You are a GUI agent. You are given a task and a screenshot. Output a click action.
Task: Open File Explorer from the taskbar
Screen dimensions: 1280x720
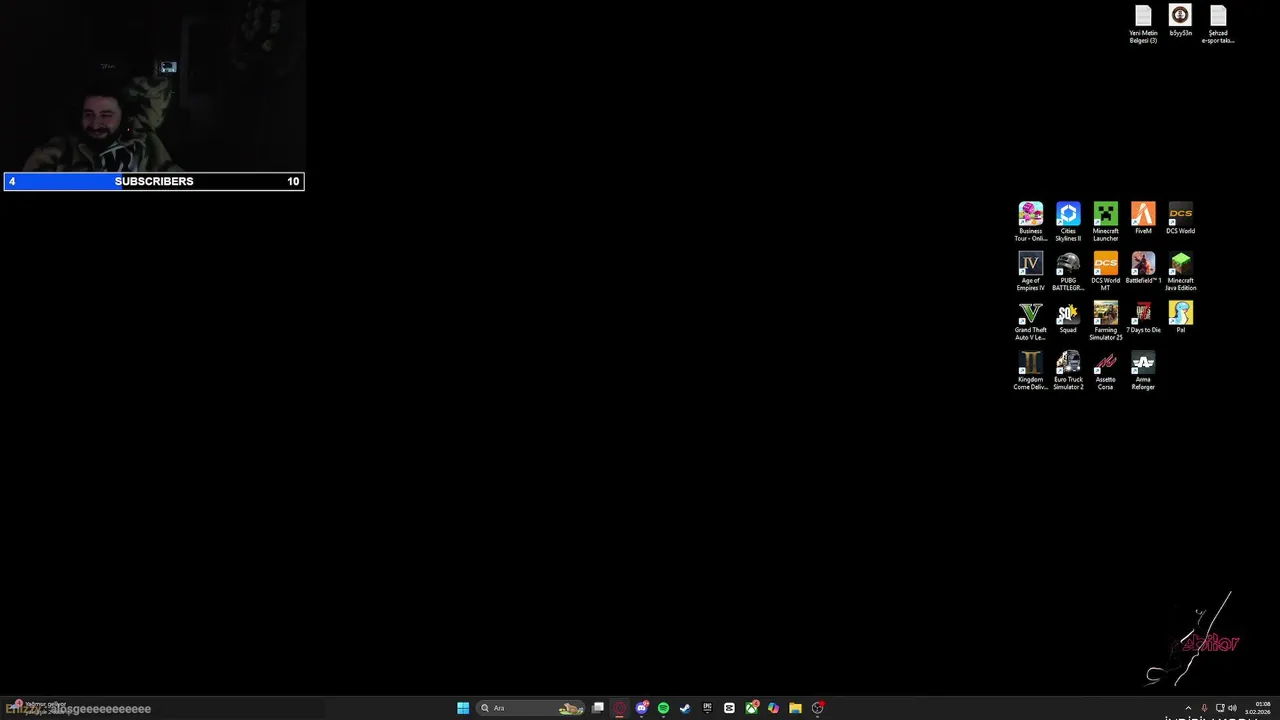point(795,708)
